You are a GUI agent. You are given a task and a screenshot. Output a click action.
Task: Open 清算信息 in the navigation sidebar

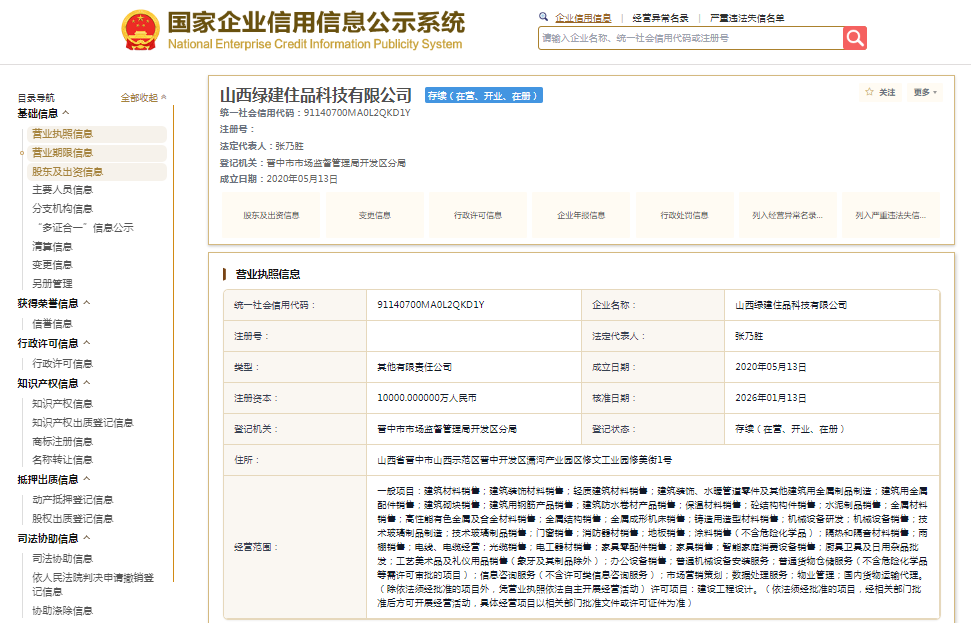point(52,246)
